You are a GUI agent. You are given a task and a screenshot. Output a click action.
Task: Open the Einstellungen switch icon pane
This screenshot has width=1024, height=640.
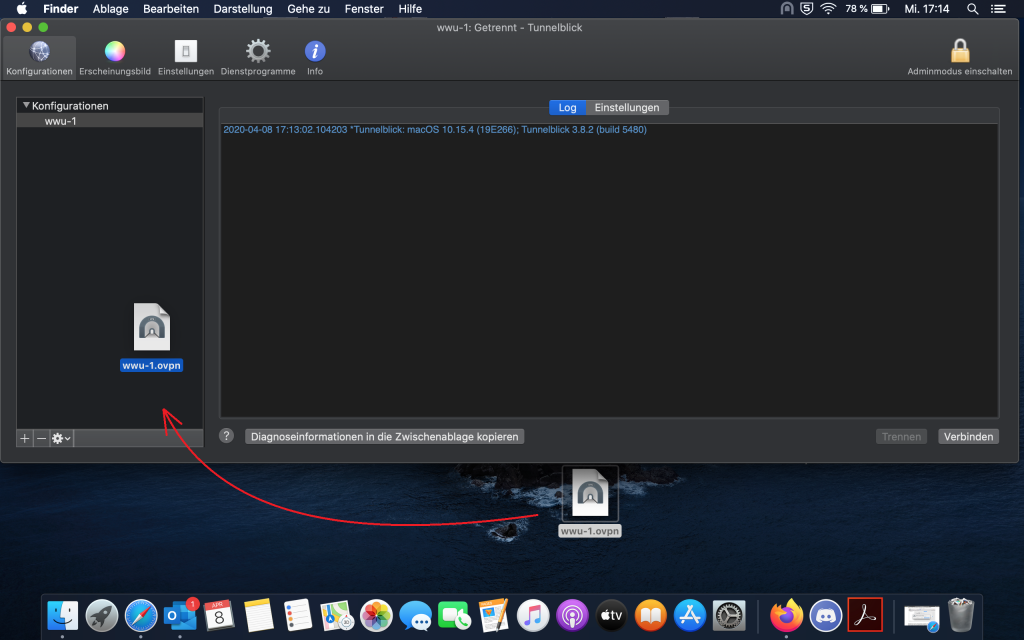tap(185, 57)
